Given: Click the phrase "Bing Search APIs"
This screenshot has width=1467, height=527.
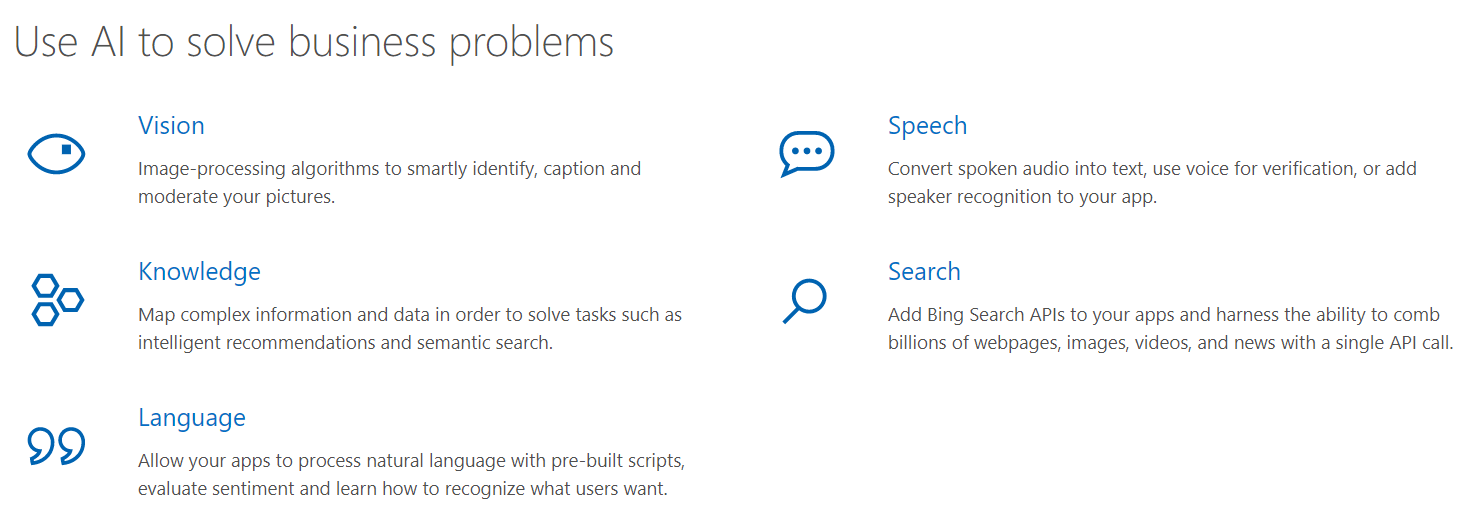Looking at the screenshot, I should pyautogui.click(x=987, y=315).
